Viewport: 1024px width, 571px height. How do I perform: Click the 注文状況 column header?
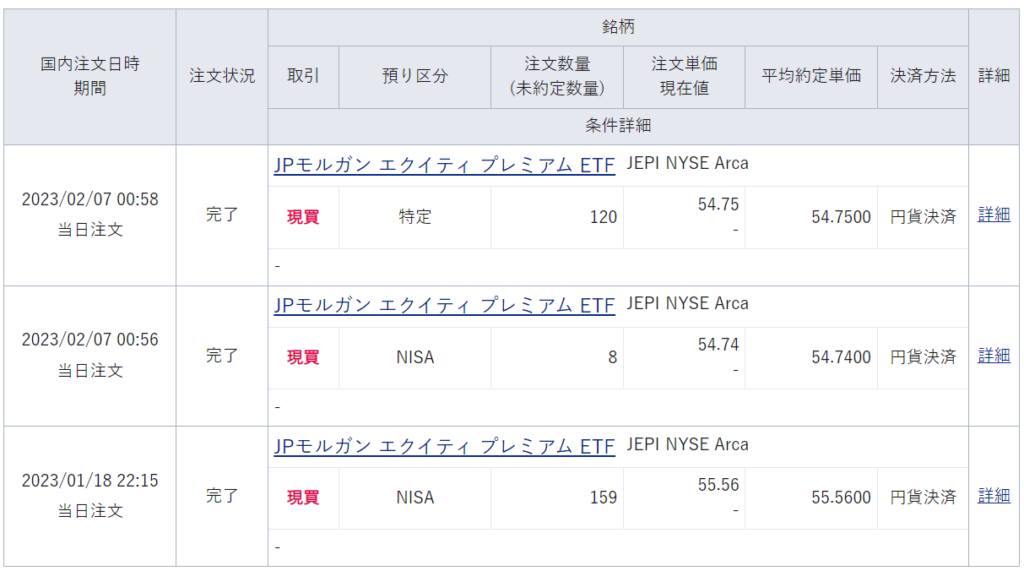222,76
